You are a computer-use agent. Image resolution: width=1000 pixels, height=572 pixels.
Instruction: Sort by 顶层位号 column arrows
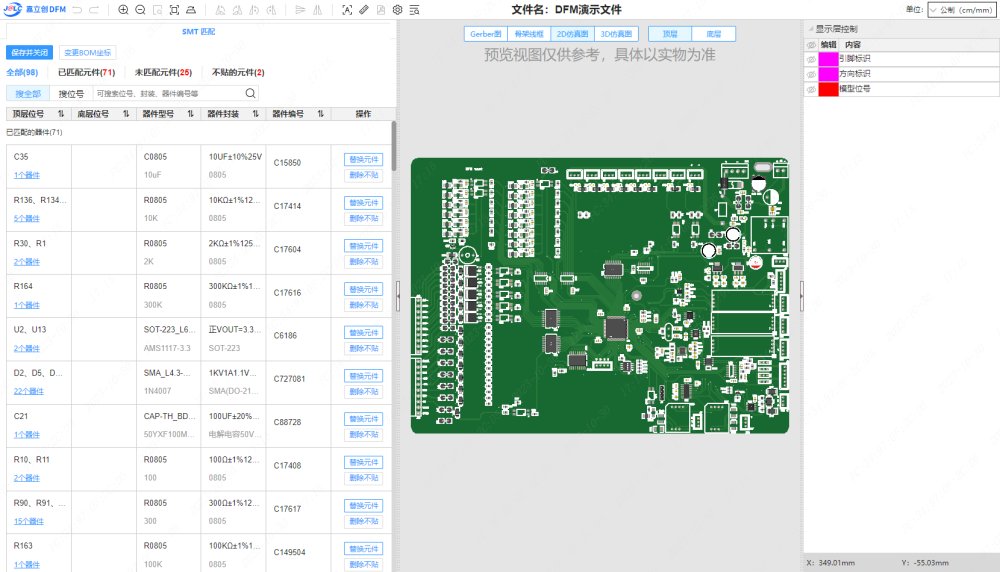pyautogui.click(x=61, y=114)
